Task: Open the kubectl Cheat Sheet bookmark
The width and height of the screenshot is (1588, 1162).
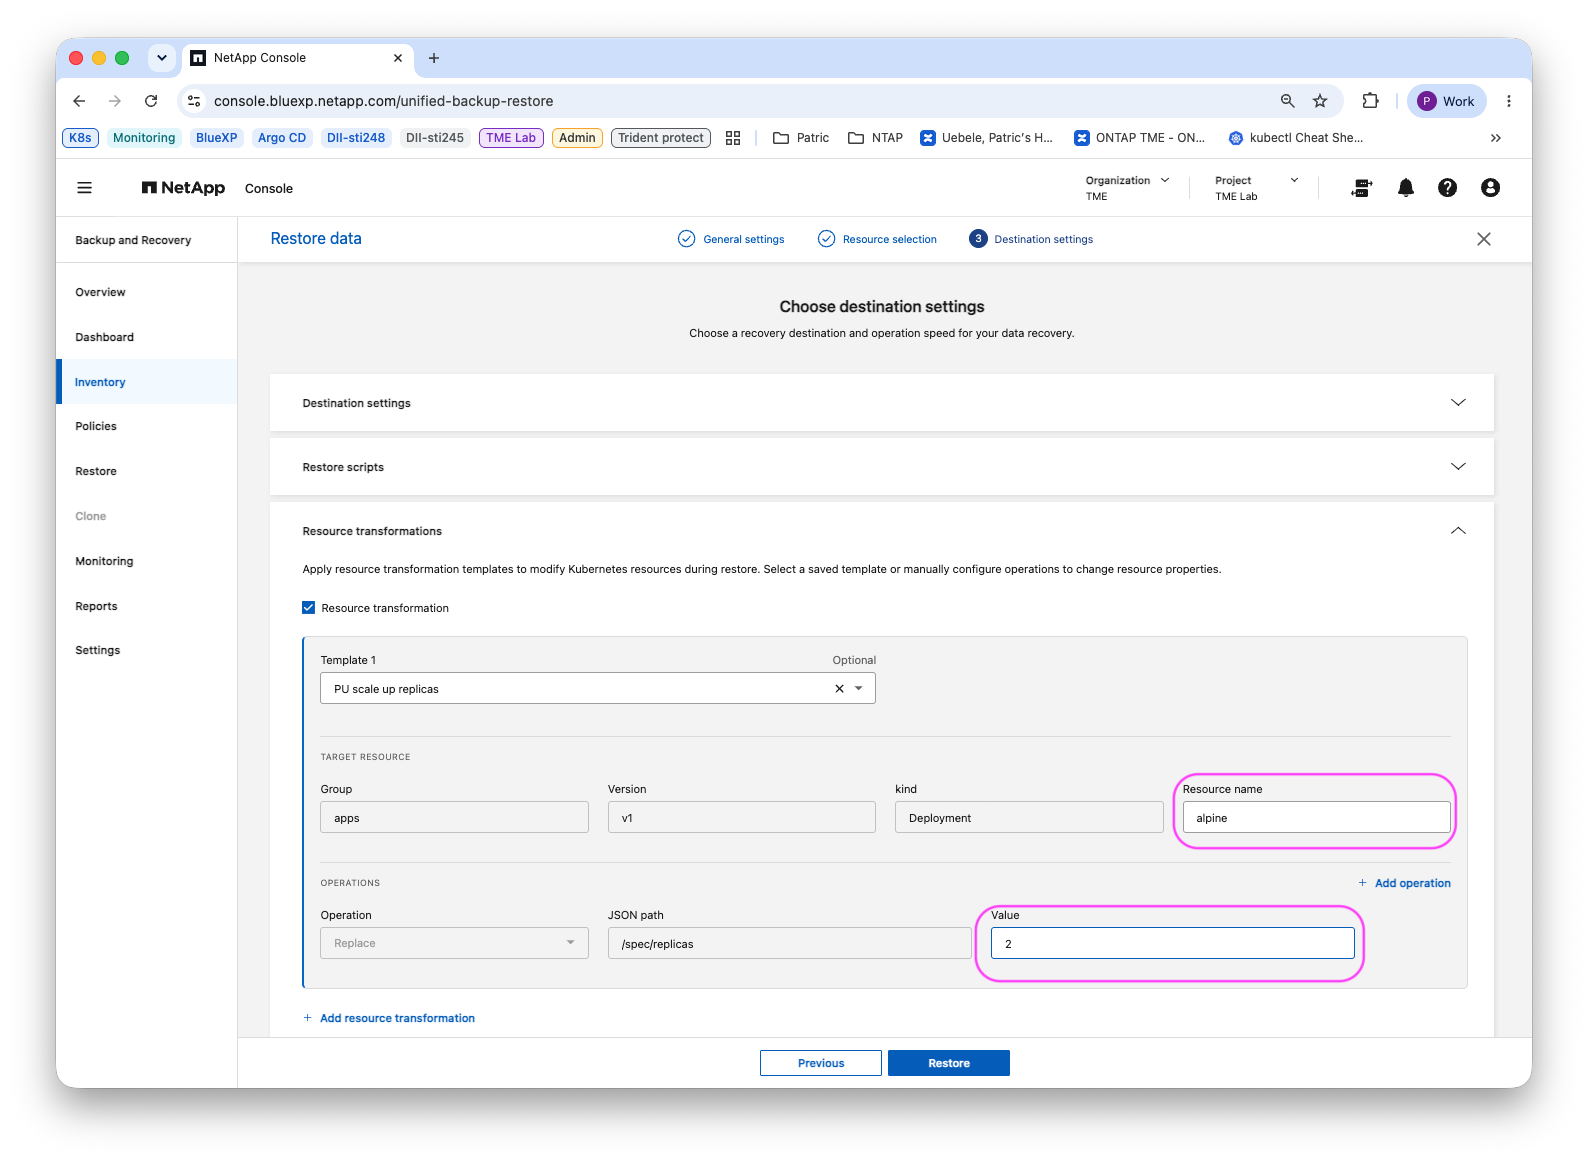Action: [1296, 138]
